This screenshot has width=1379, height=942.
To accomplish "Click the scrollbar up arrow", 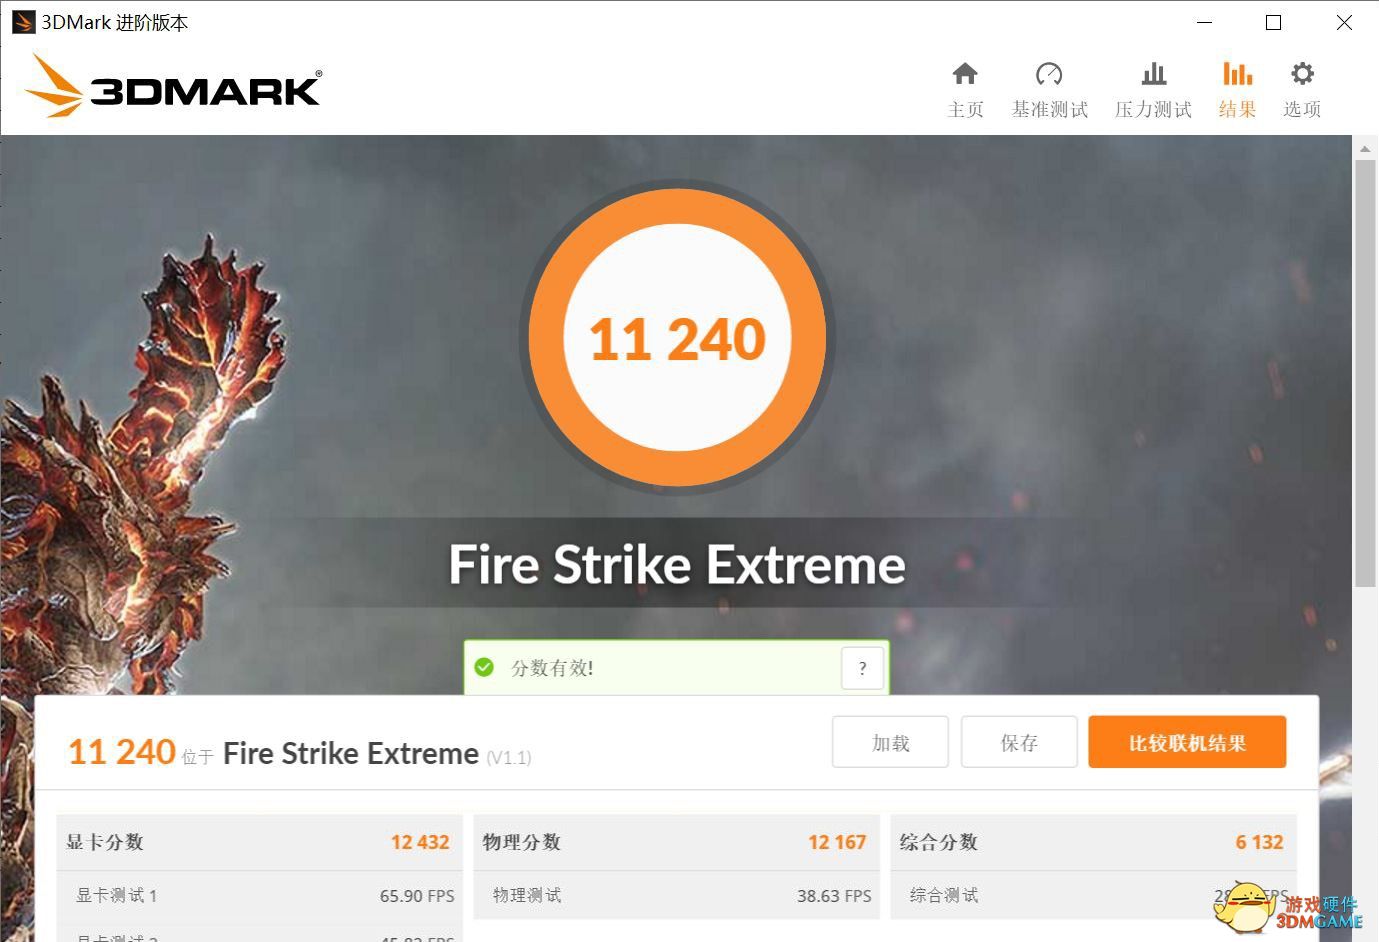I will 1365,148.
